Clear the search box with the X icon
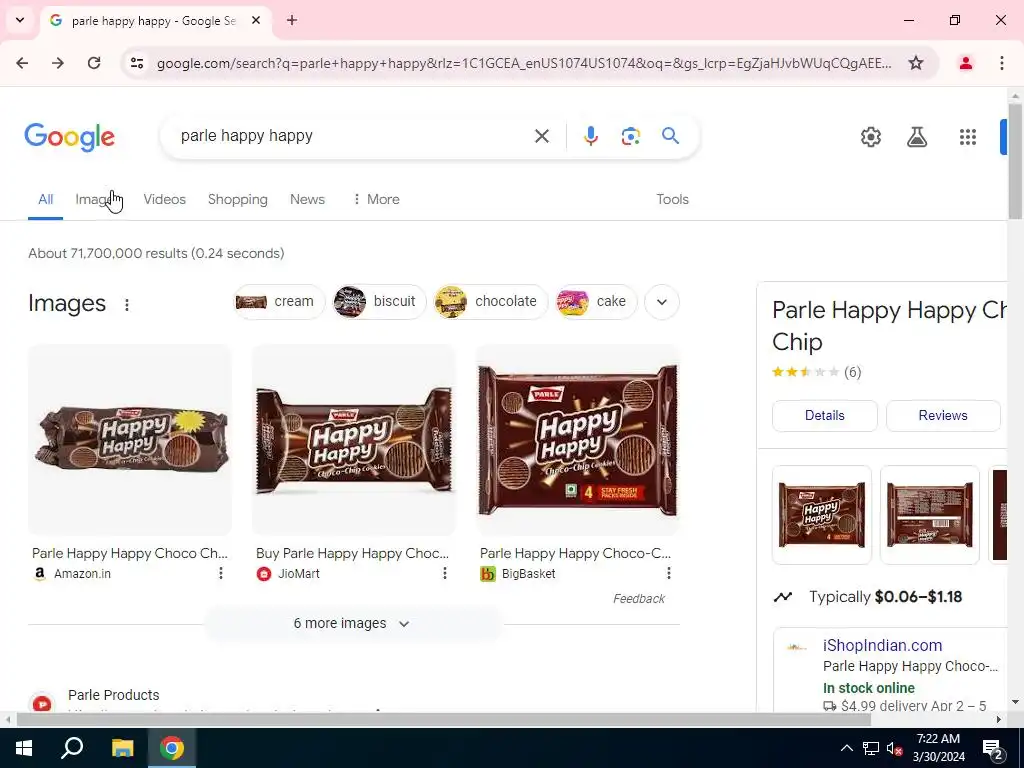This screenshot has height=768, width=1024. (541, 136)
